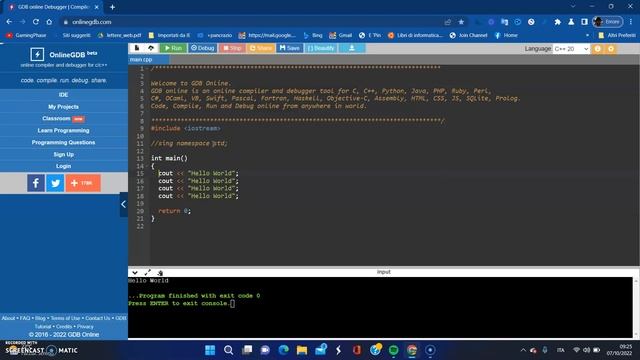Open the Chrome three-dot menu
Viewport: 640px width, 360px height.
click(631, 22)
